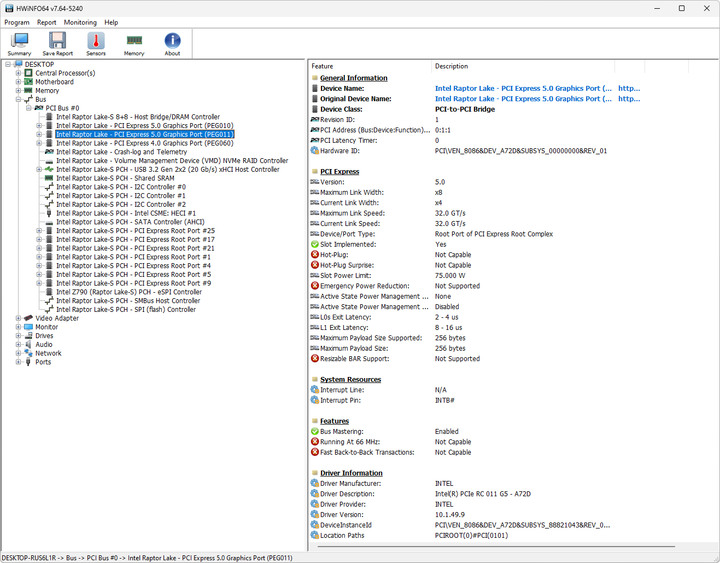Expand the PEG010 Graphics Port node

click(x=39, y=125)
